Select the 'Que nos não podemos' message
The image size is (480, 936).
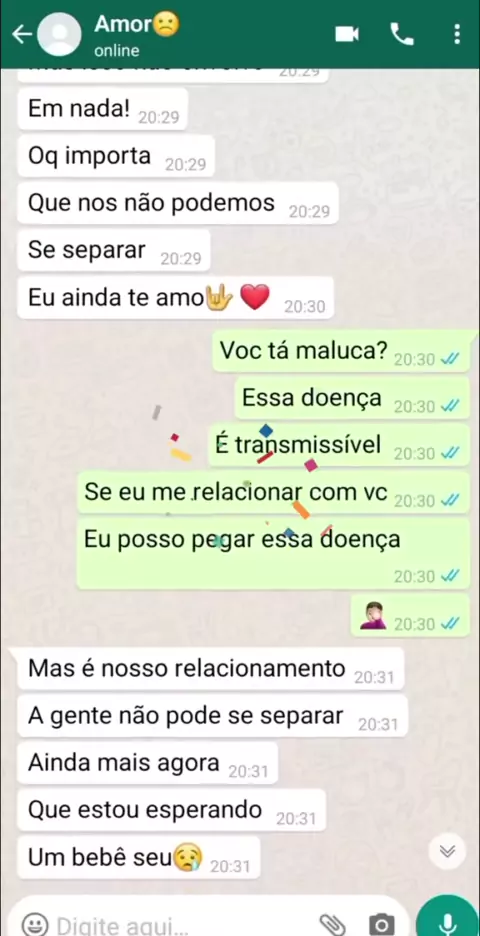(178, 204)
